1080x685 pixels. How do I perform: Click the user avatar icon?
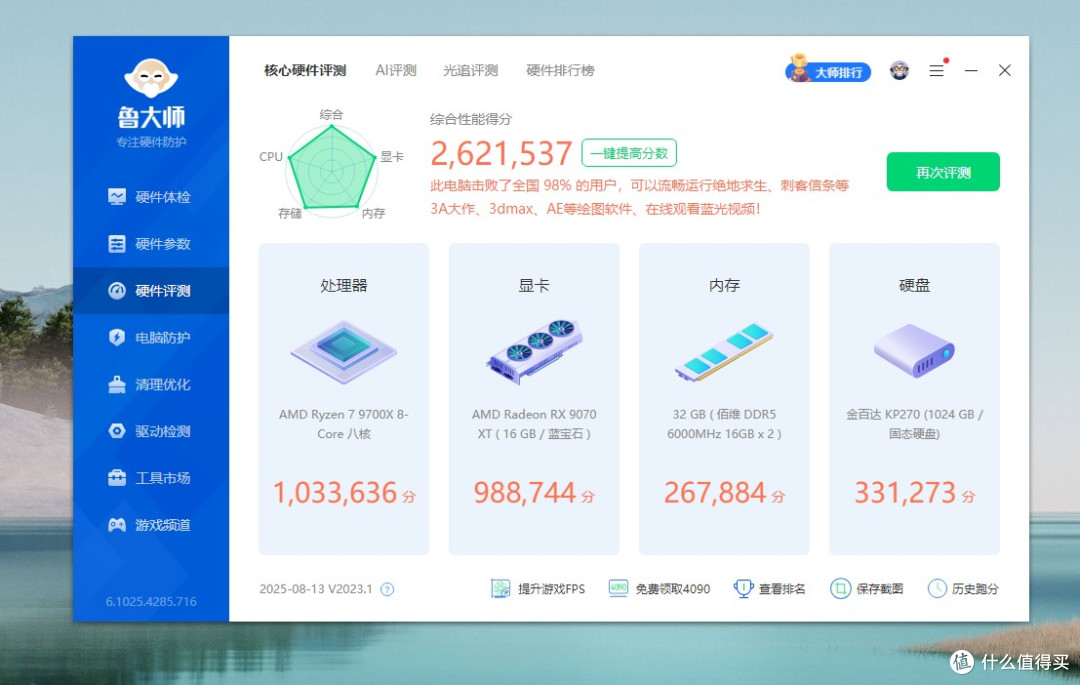click(899, 70)
